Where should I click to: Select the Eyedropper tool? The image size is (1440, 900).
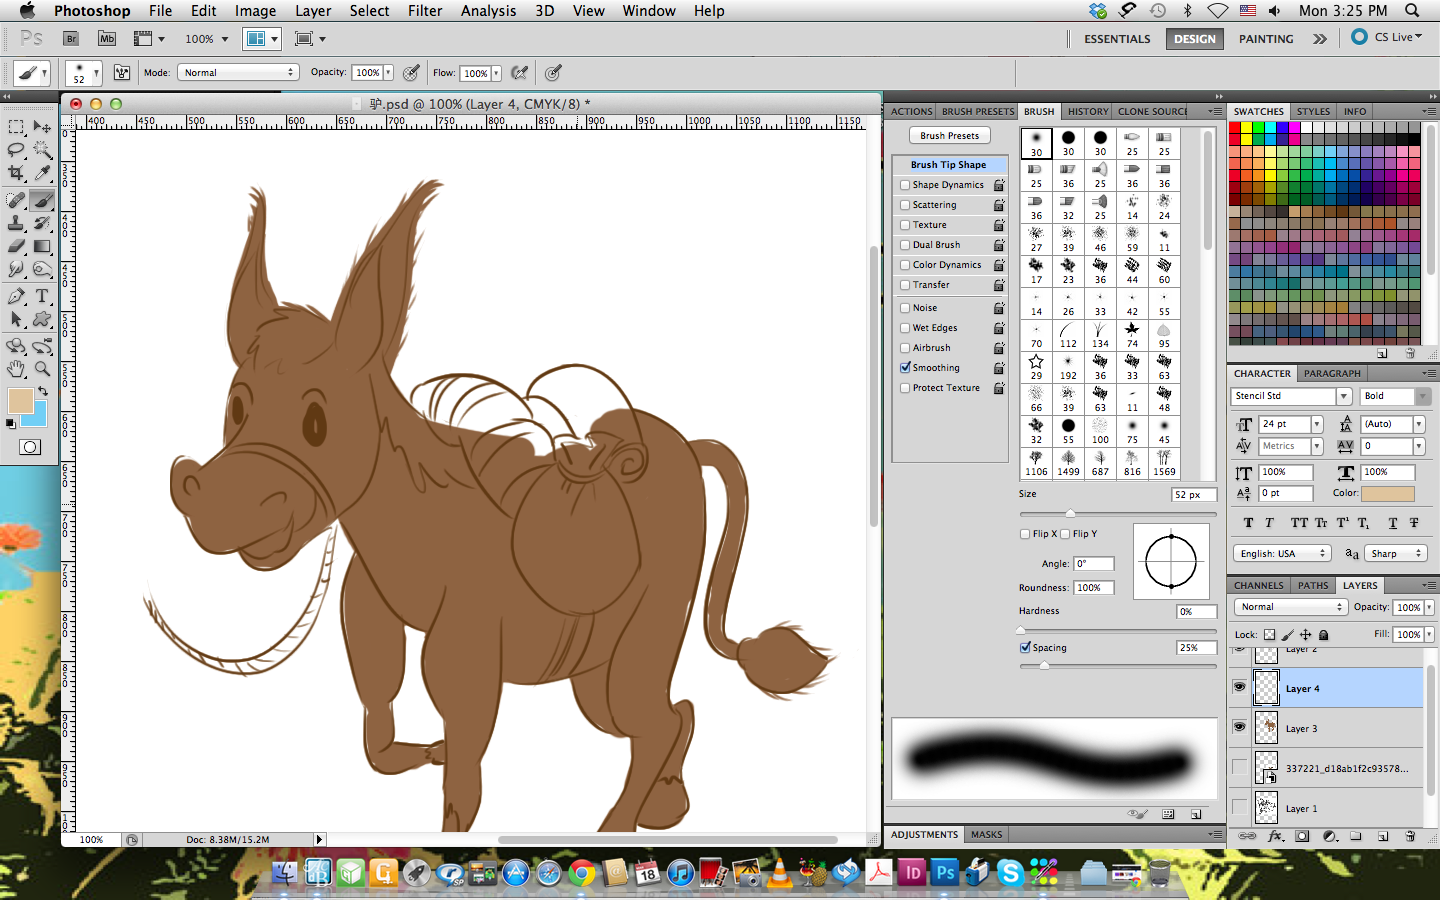tap(42, 173)
